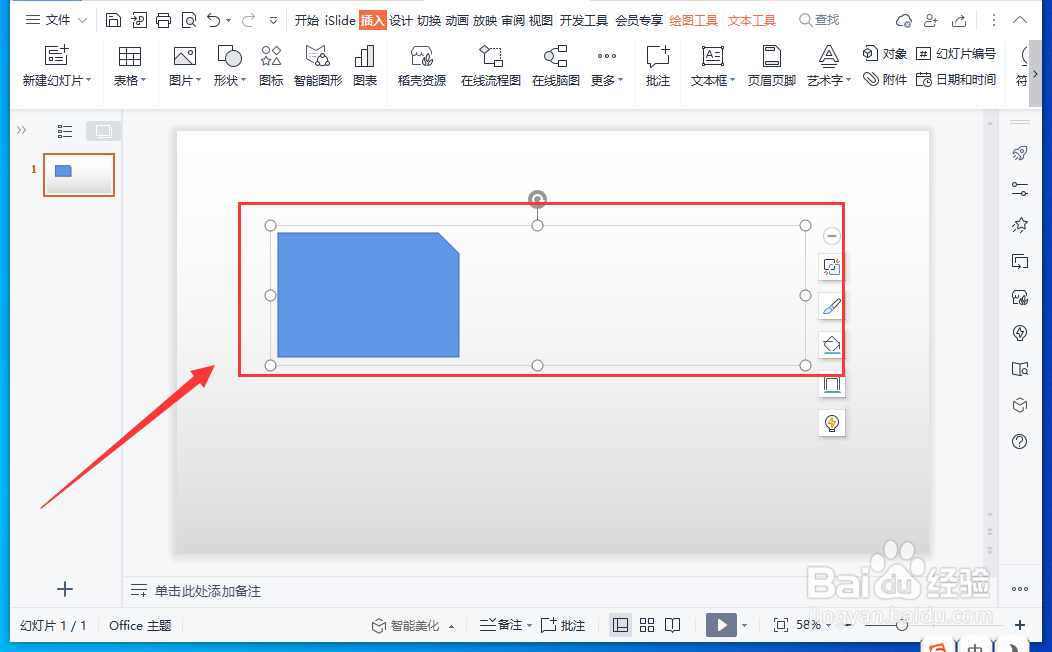This screenshot has width=1052, height=652.
Task: Click the blue snipped-corner shape
Action: (368, 295)
